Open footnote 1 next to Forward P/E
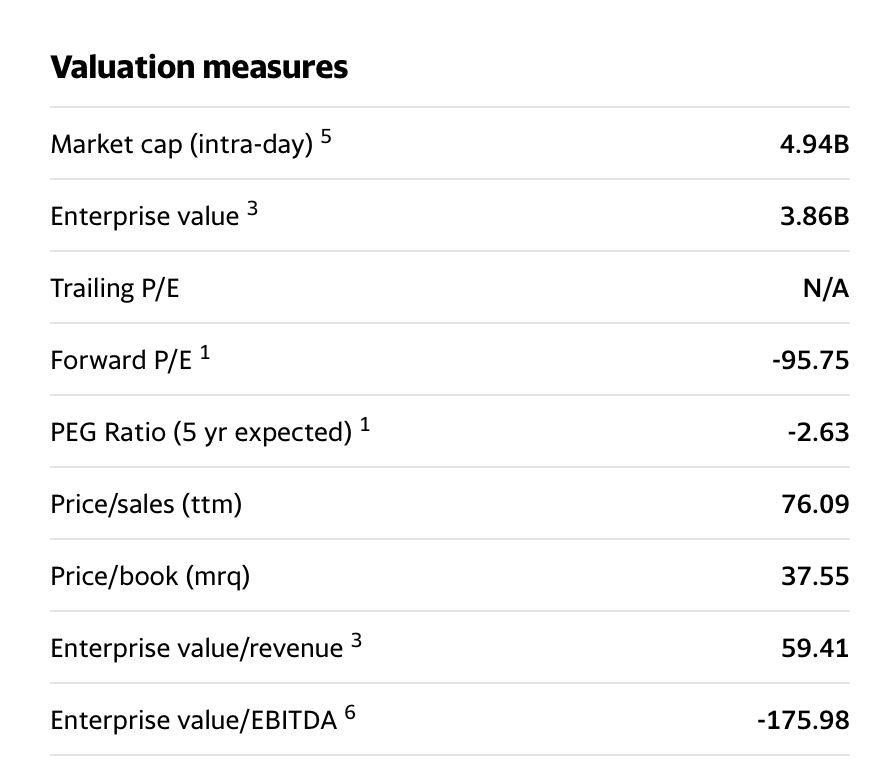 click(205, 353)
